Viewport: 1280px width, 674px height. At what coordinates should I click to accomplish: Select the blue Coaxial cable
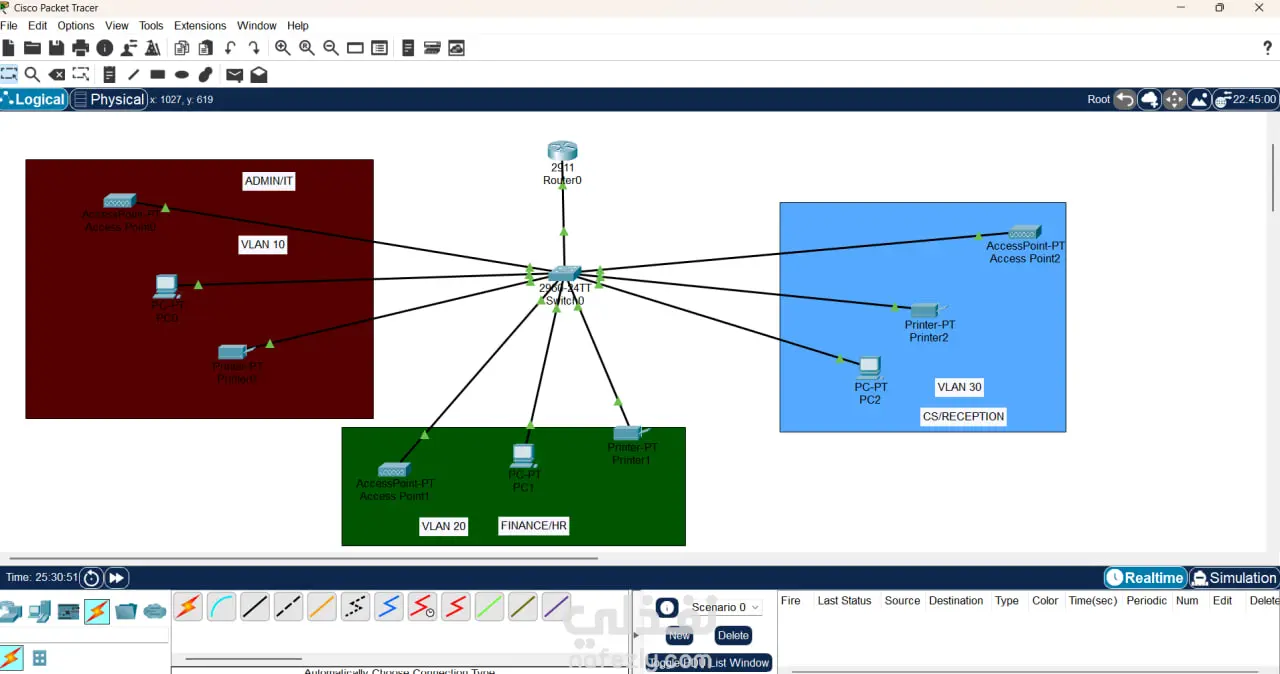tap(389, 606)
